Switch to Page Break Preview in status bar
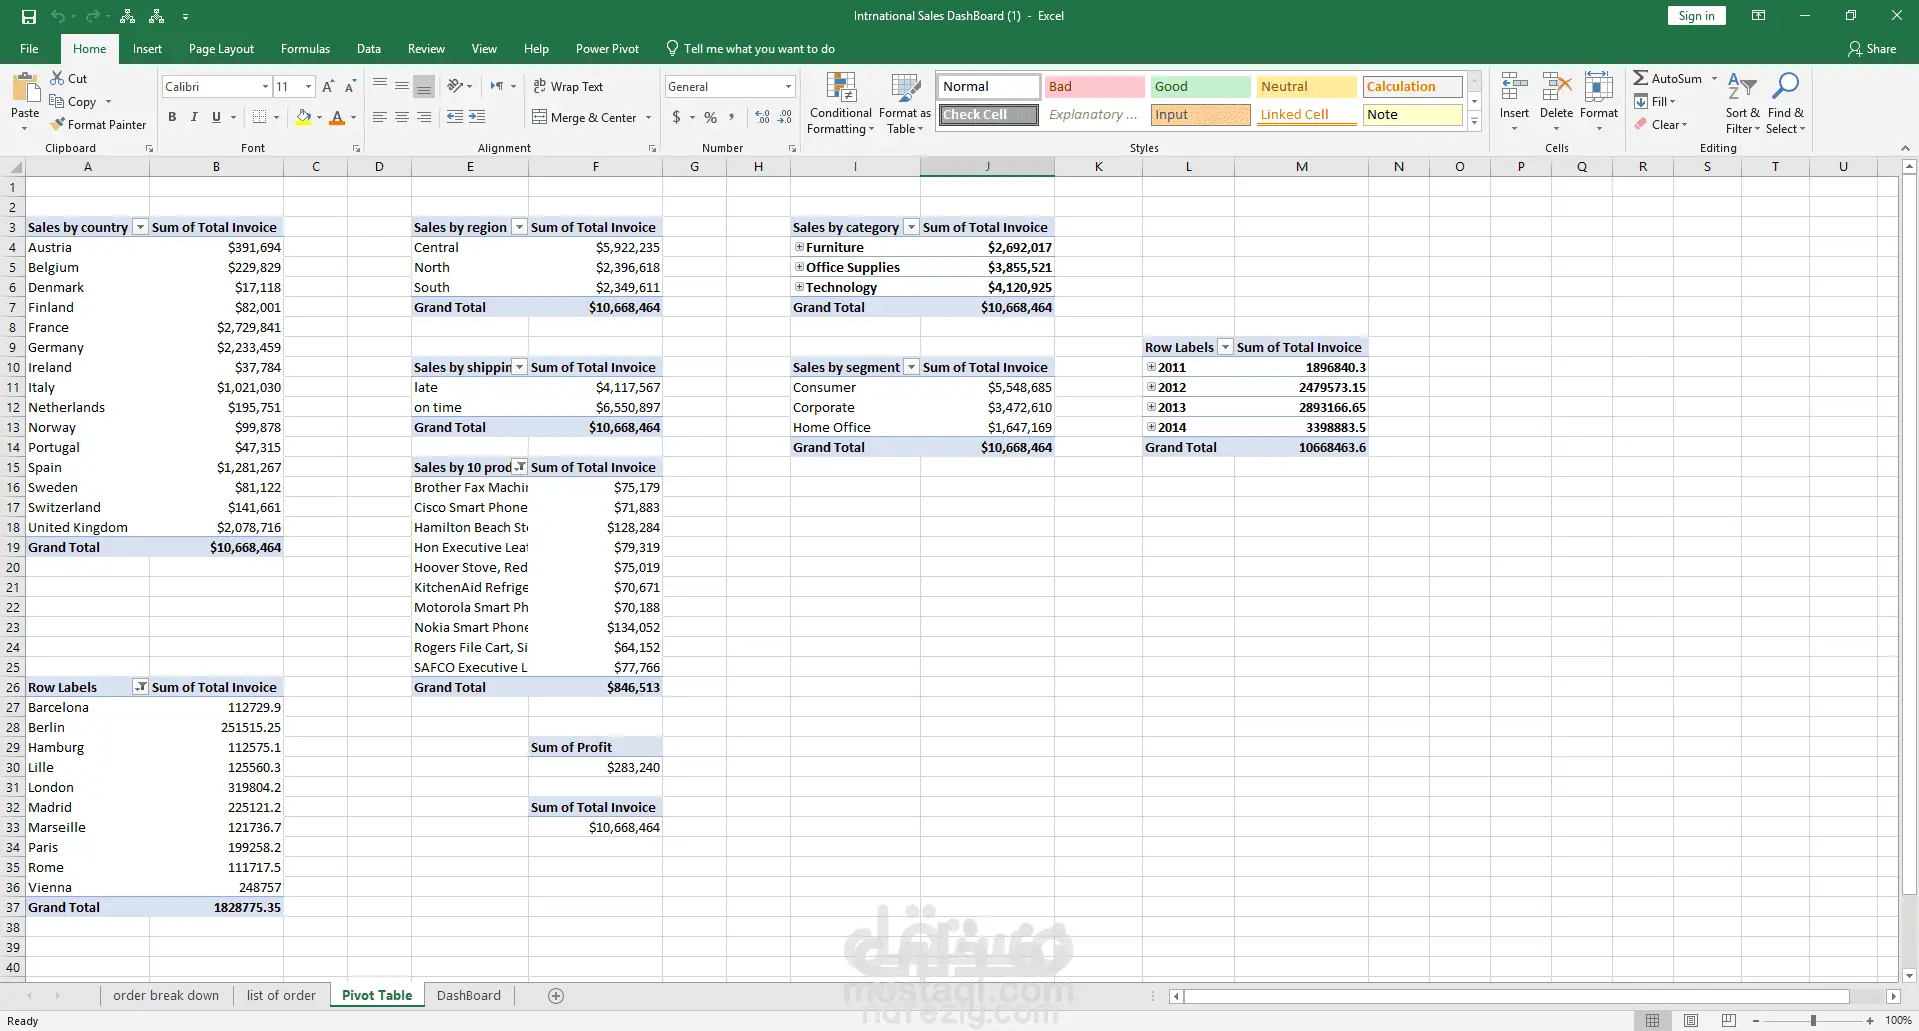 [1729, 1021]
